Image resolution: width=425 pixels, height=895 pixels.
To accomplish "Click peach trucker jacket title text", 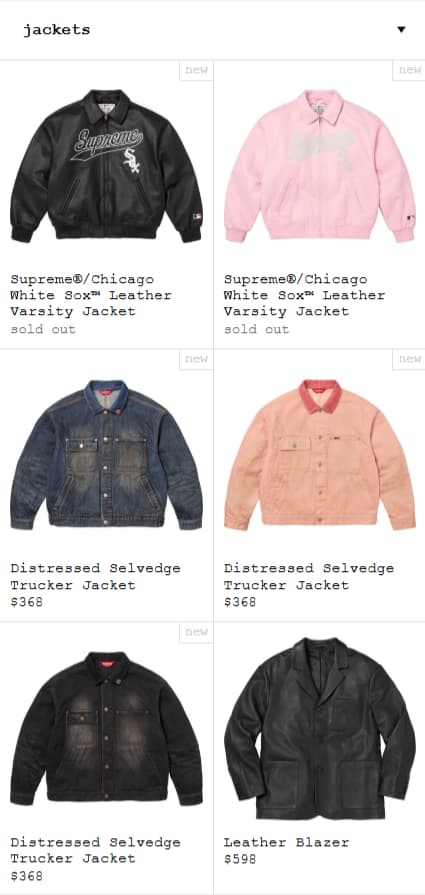I will coord(309,576).
